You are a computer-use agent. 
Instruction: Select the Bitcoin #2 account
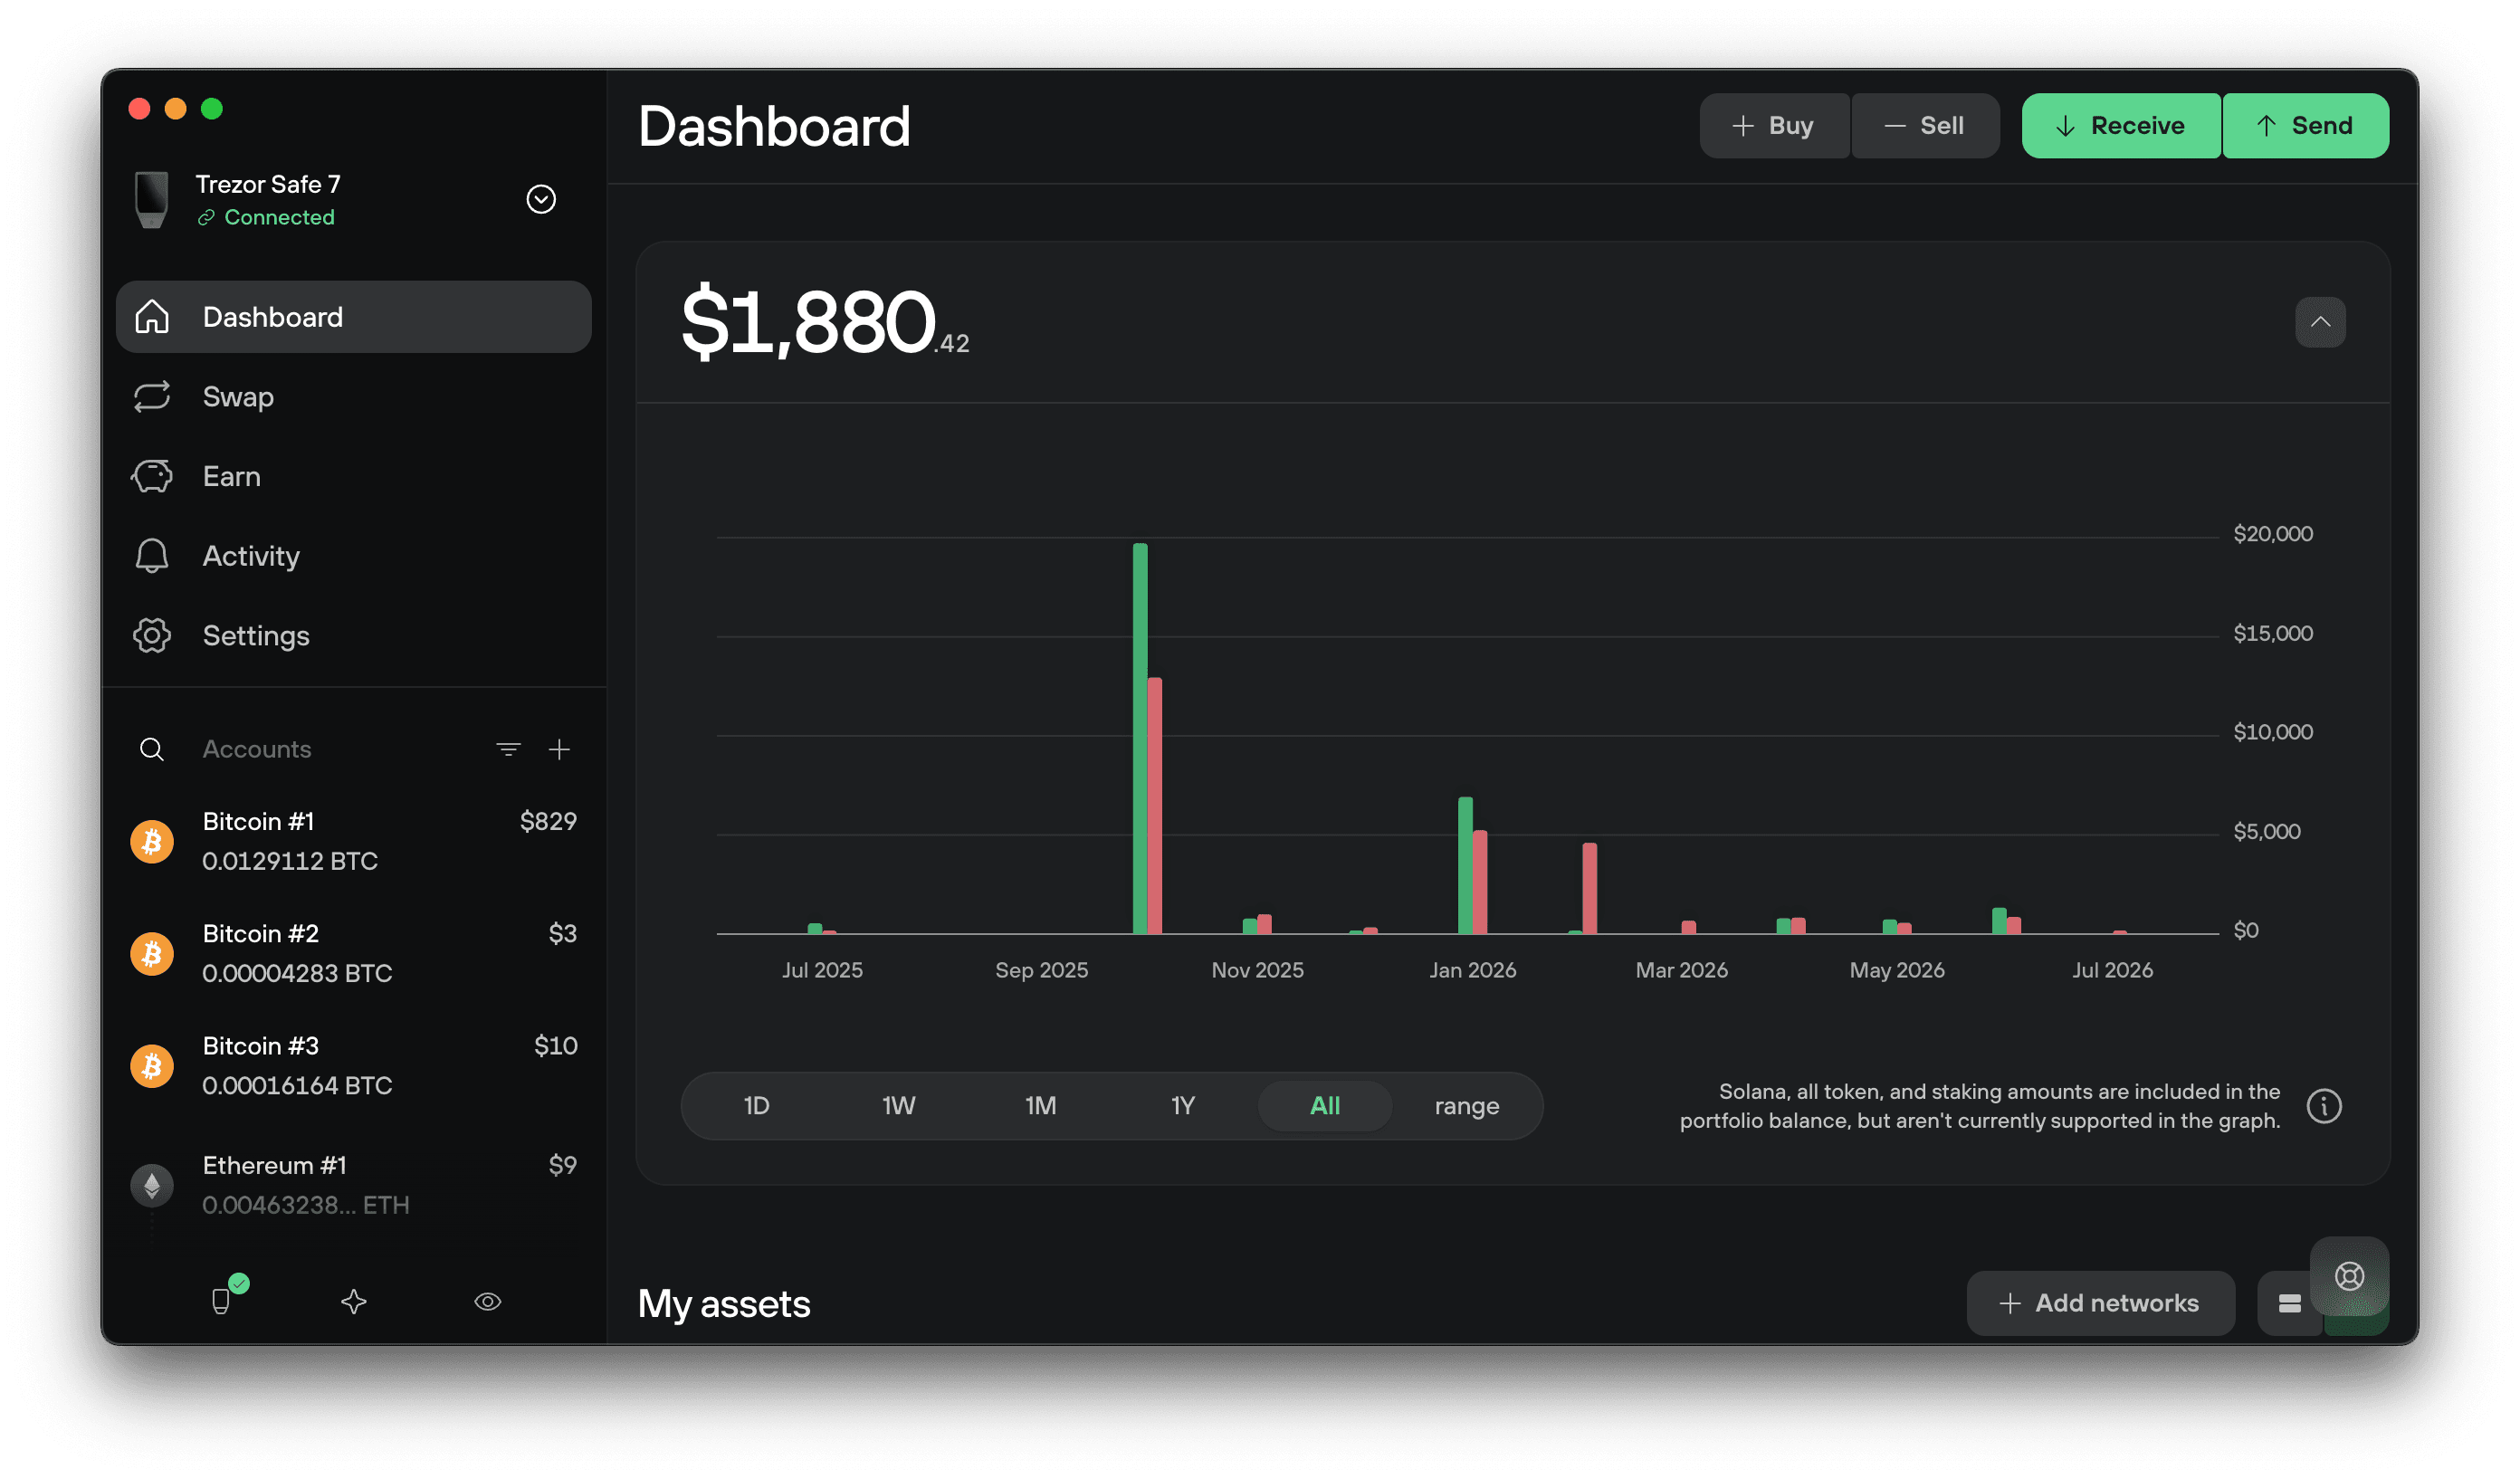click(354, 953)
